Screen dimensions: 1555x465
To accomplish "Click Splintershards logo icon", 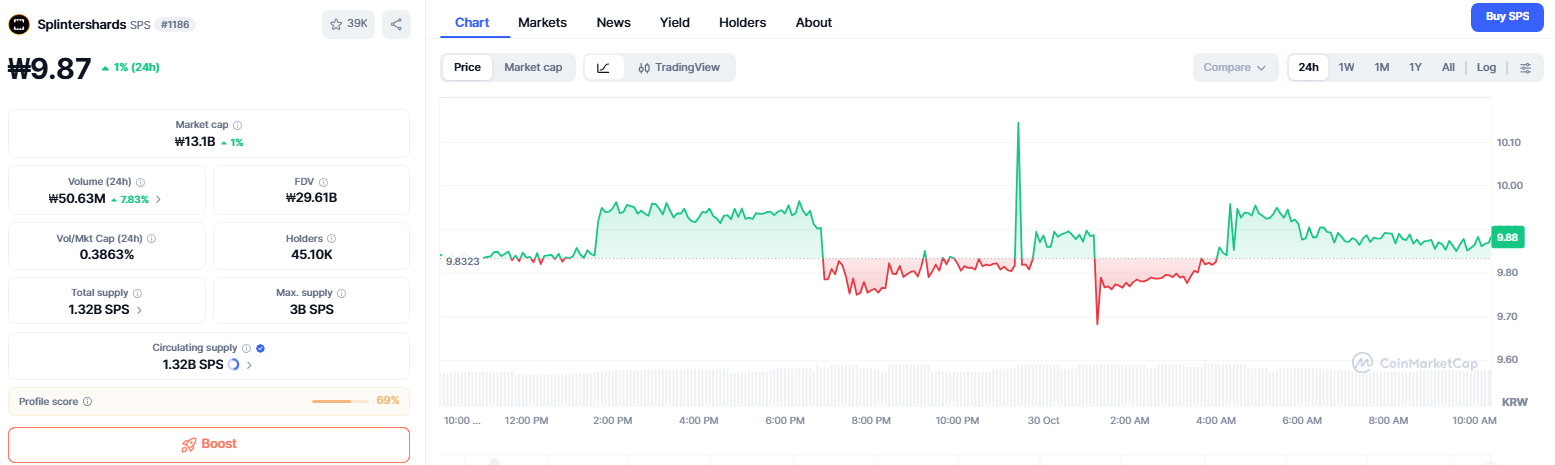I will [19, 23].
